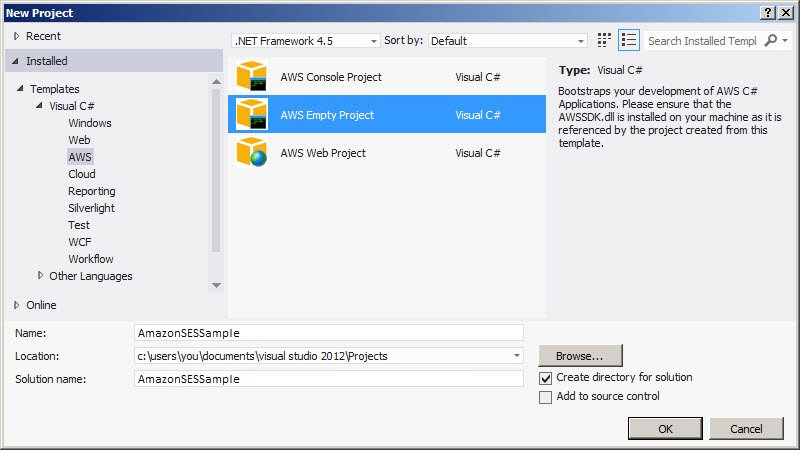This screenshot has height=450, width=800.
Task: Select the AWS template category
Action: 80,157
